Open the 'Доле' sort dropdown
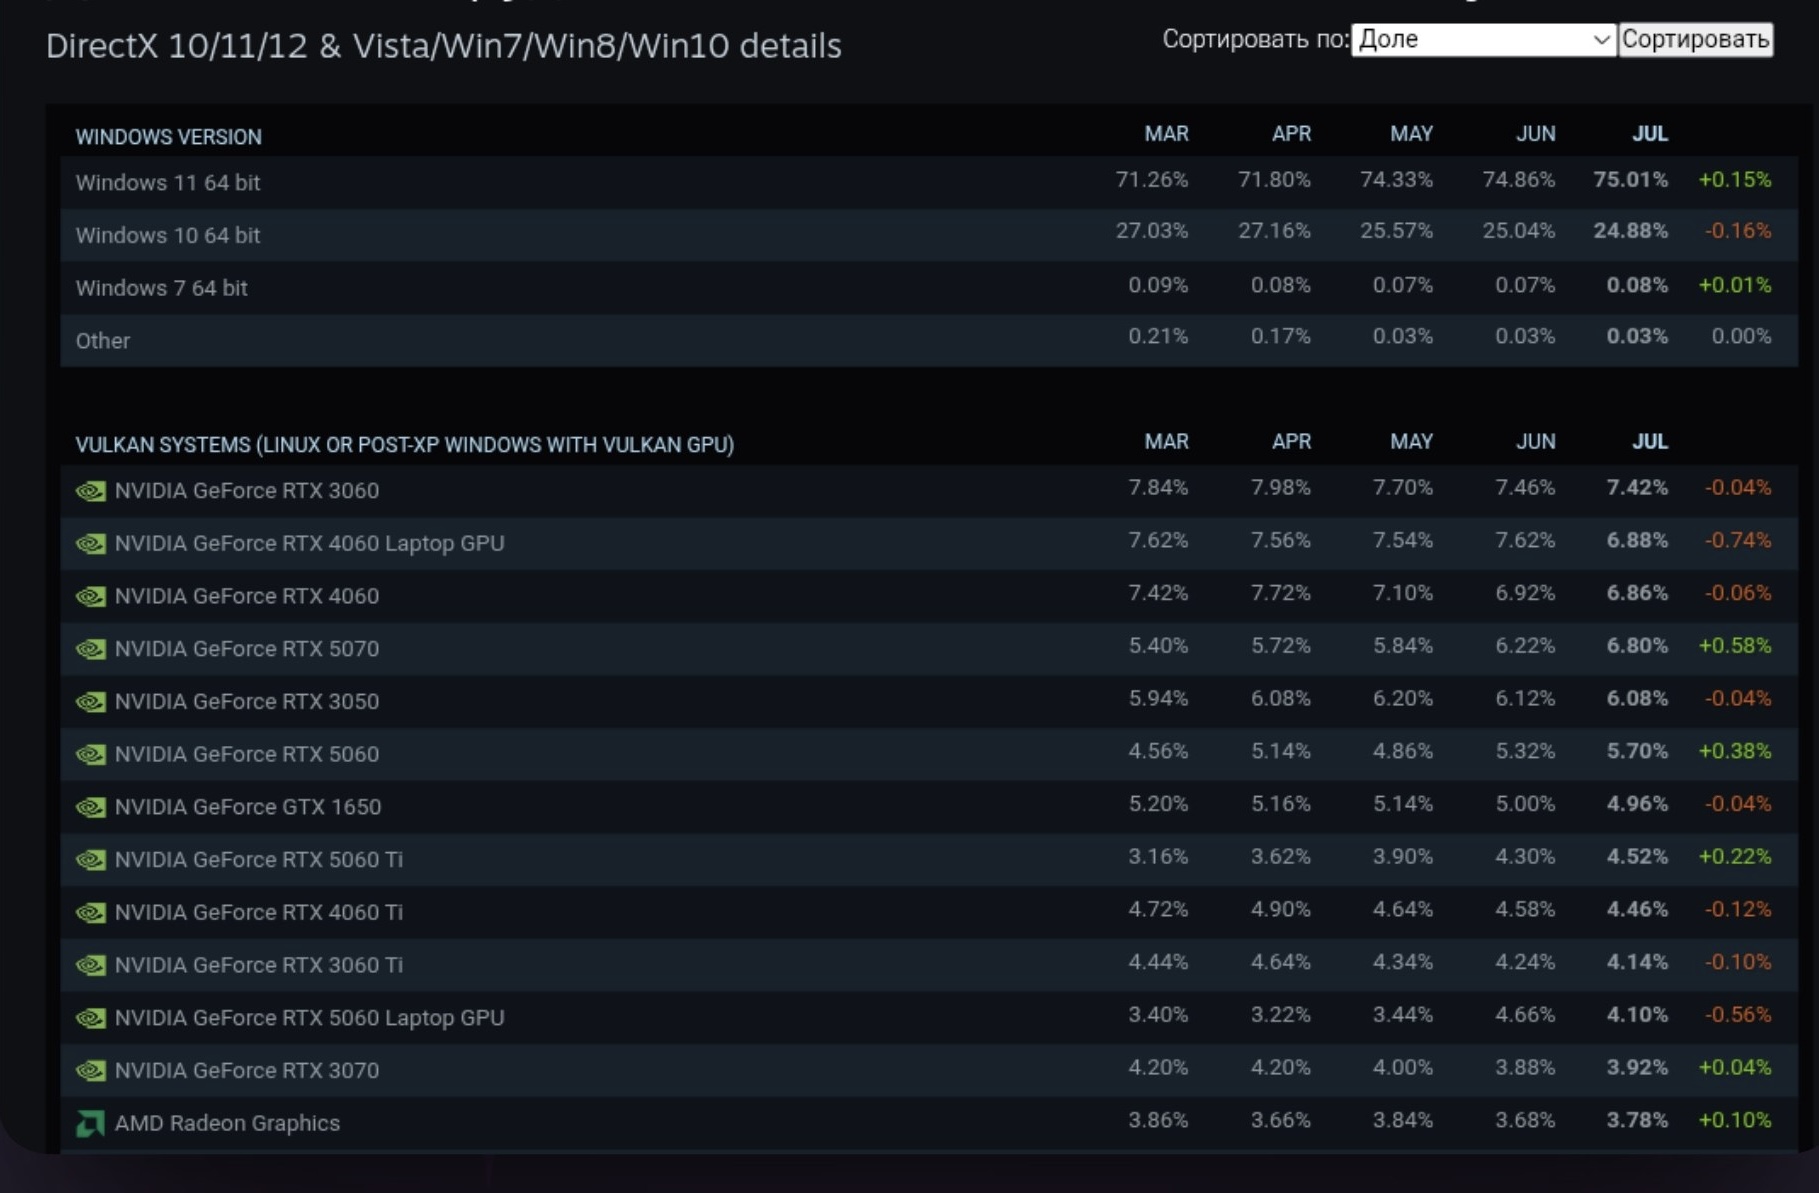Viewport: 1819px width, 1193px height. click(1483, 40)
